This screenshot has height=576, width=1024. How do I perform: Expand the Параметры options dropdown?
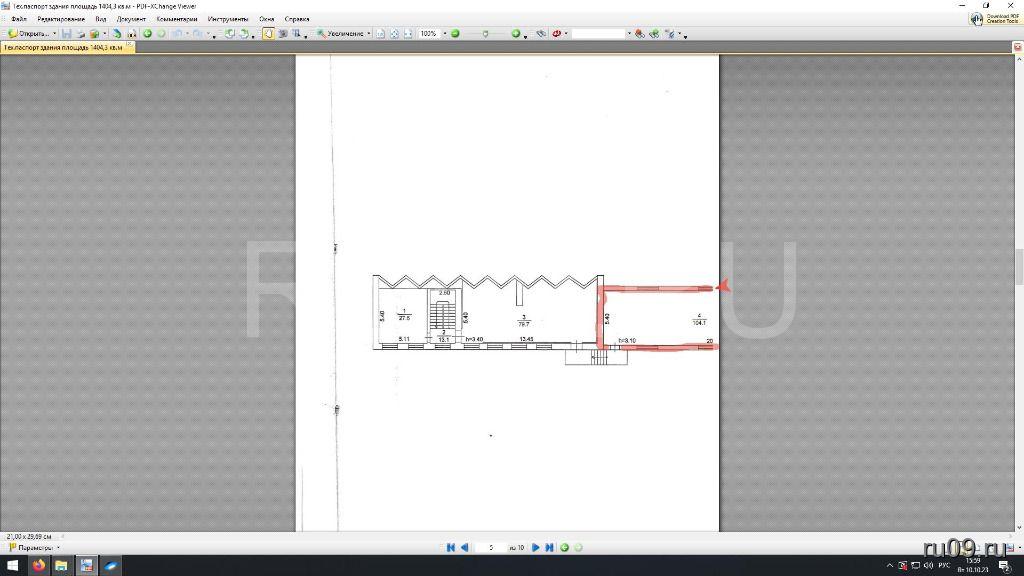59,547
